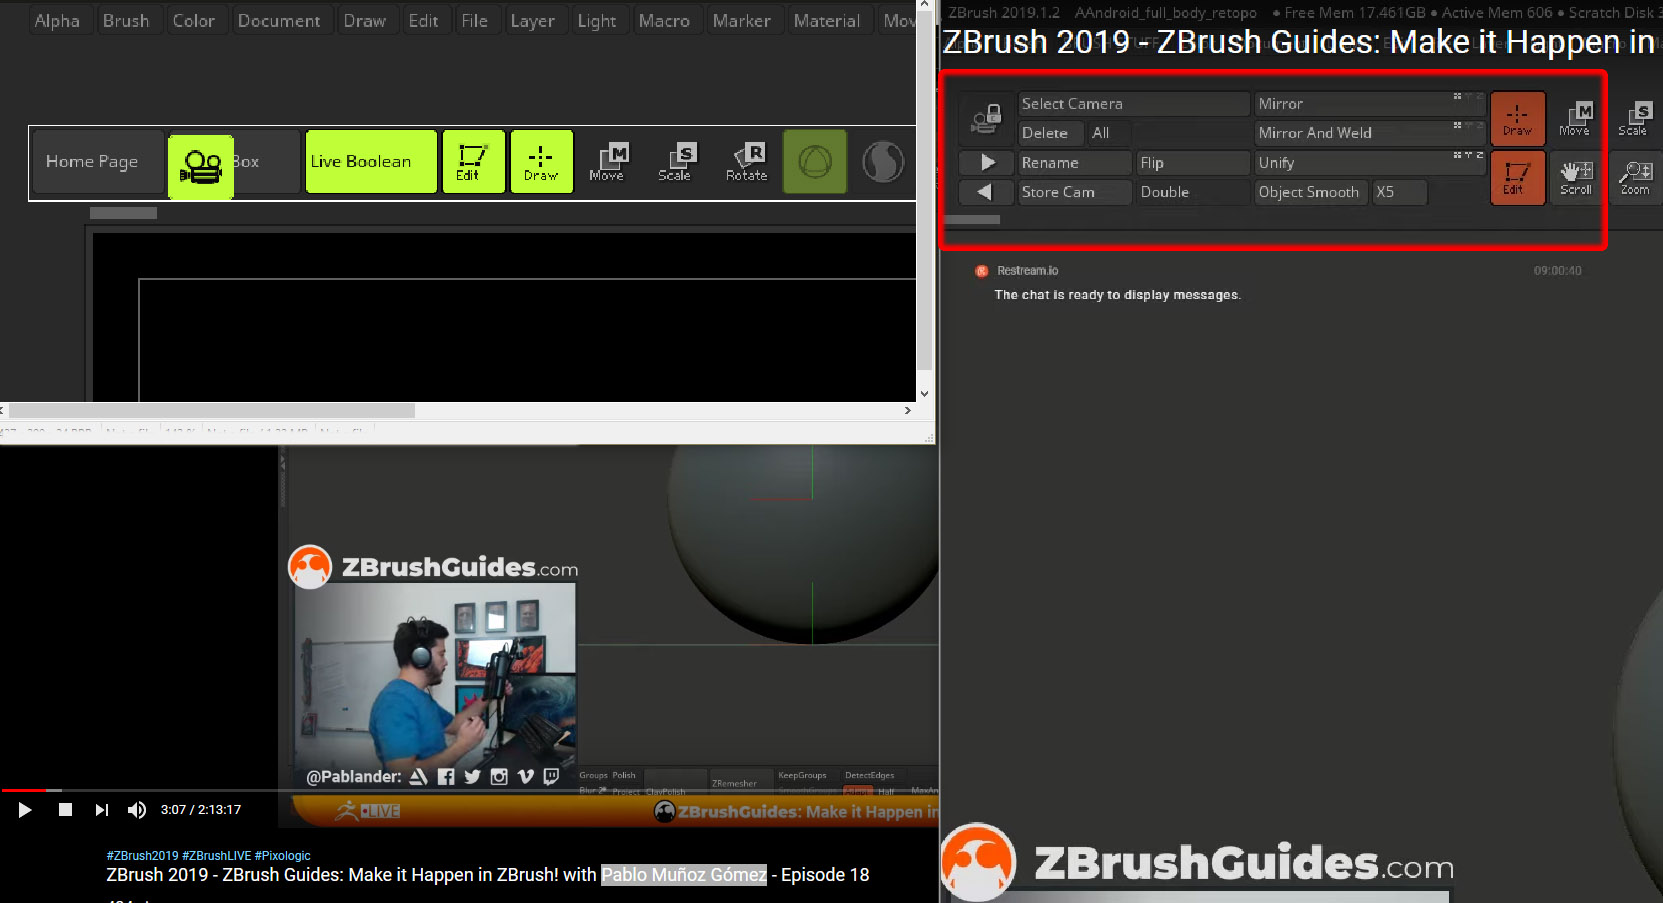Select the yellow Draw tool in left toolbar
Image resolution: width=1663 pixels, height=903 pixels.
pyautogui.click(x=542, y=161)
